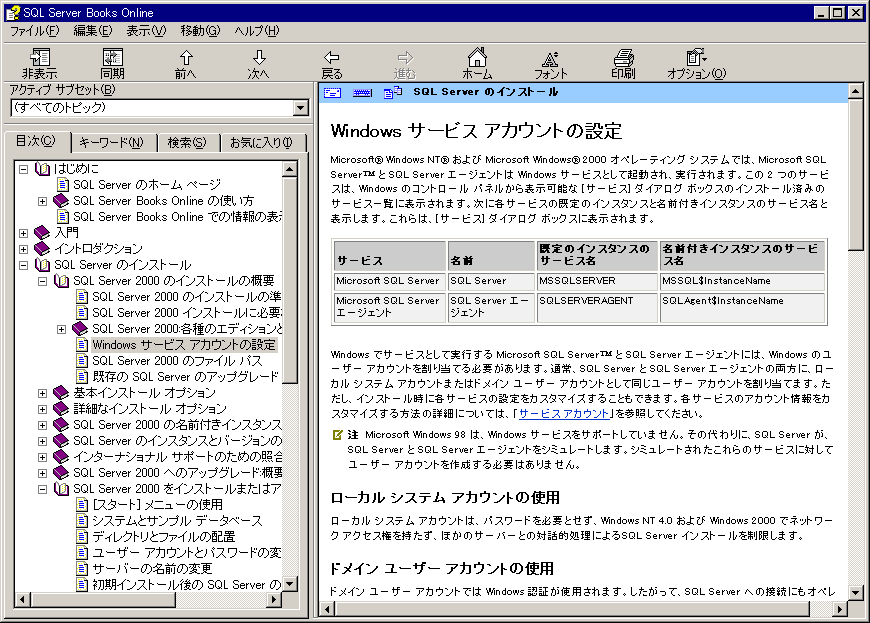870x623 pixels.
Task: Select ディレクトリとファイルの配置 topic
Action: click(x=164, y=536)
